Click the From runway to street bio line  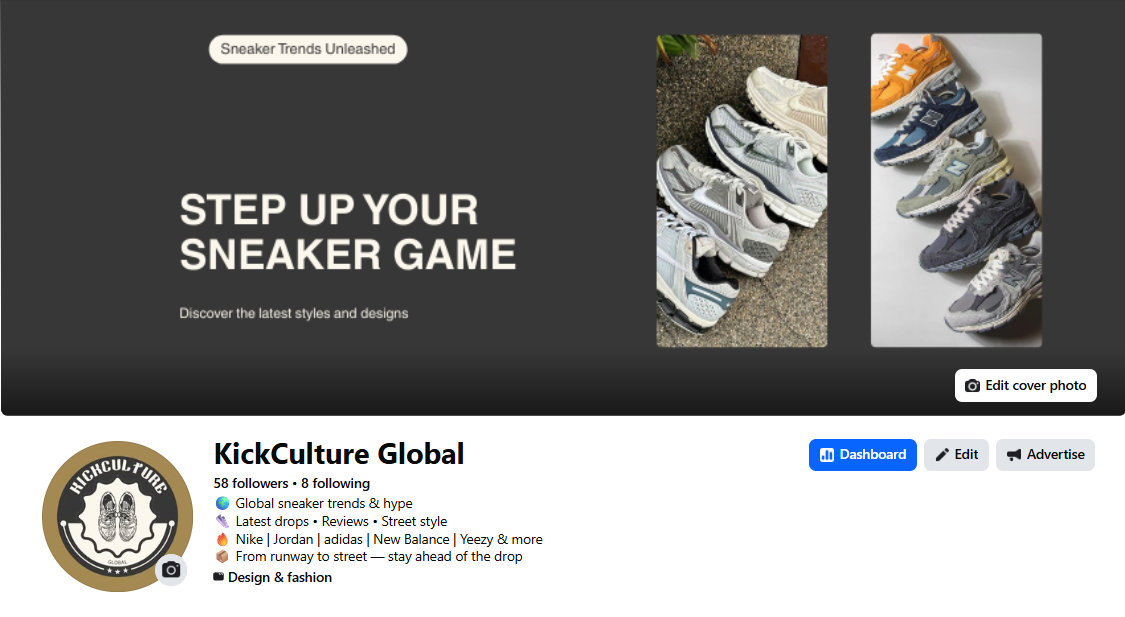pos(379,557)
